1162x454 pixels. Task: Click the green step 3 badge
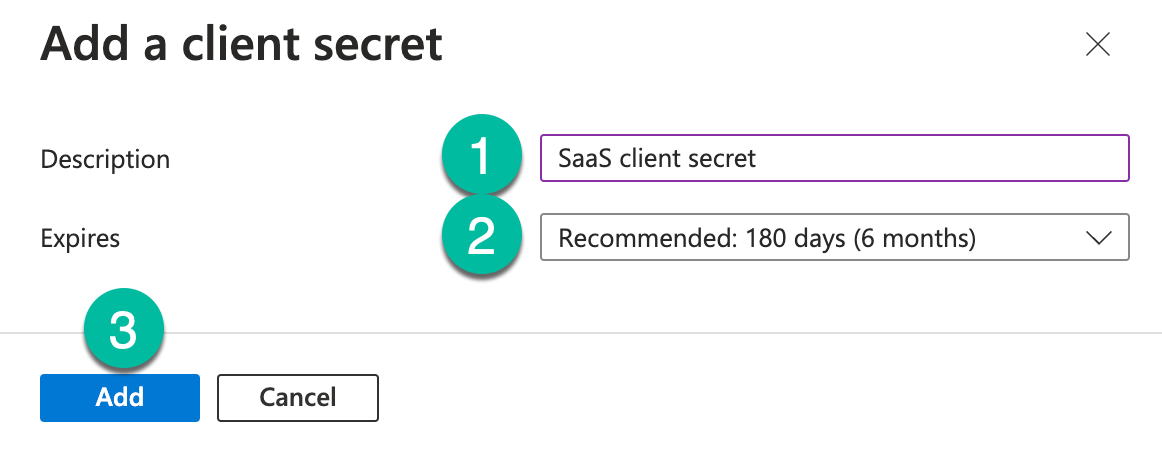point(122,332)
